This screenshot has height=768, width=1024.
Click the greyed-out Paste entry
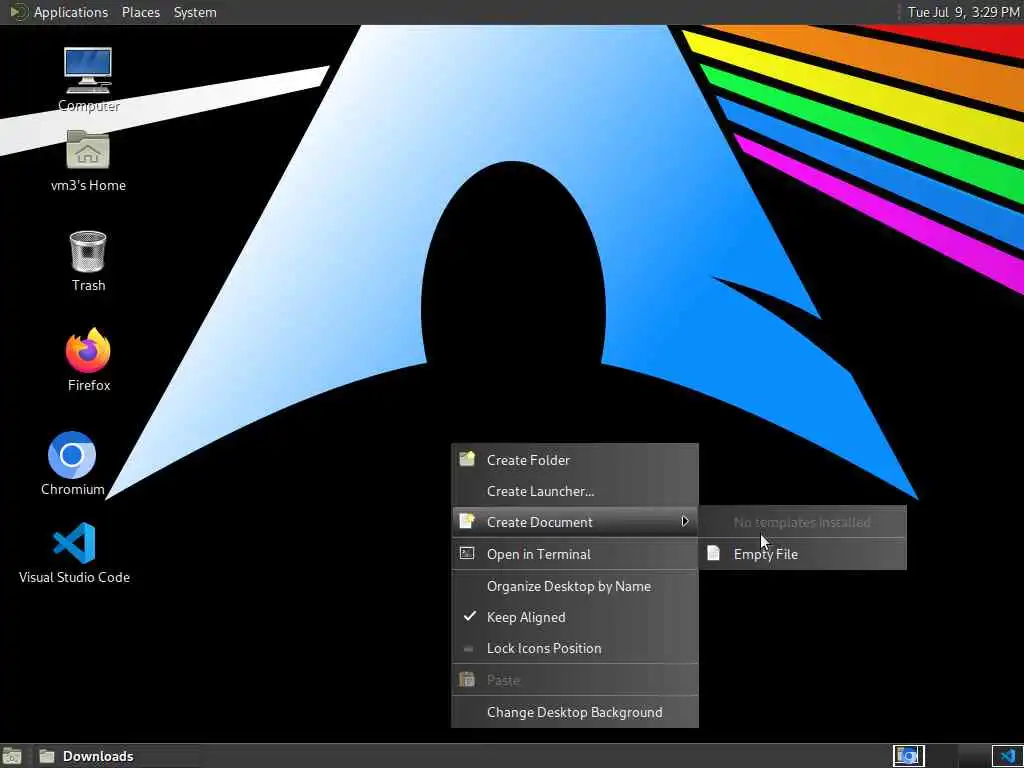point(575,680)
